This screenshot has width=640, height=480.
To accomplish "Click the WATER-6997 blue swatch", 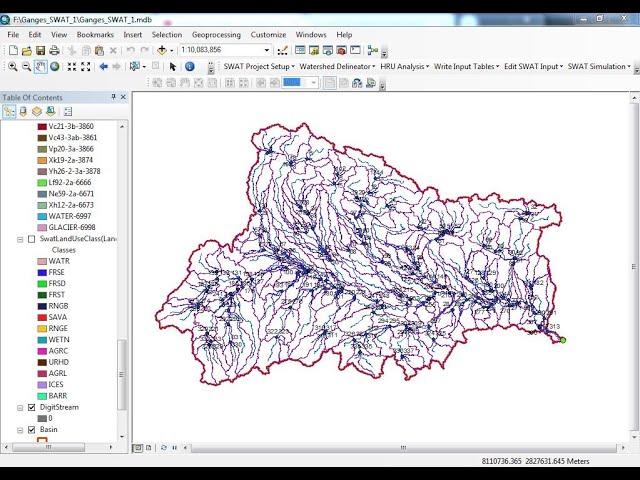I will [42, 216].
